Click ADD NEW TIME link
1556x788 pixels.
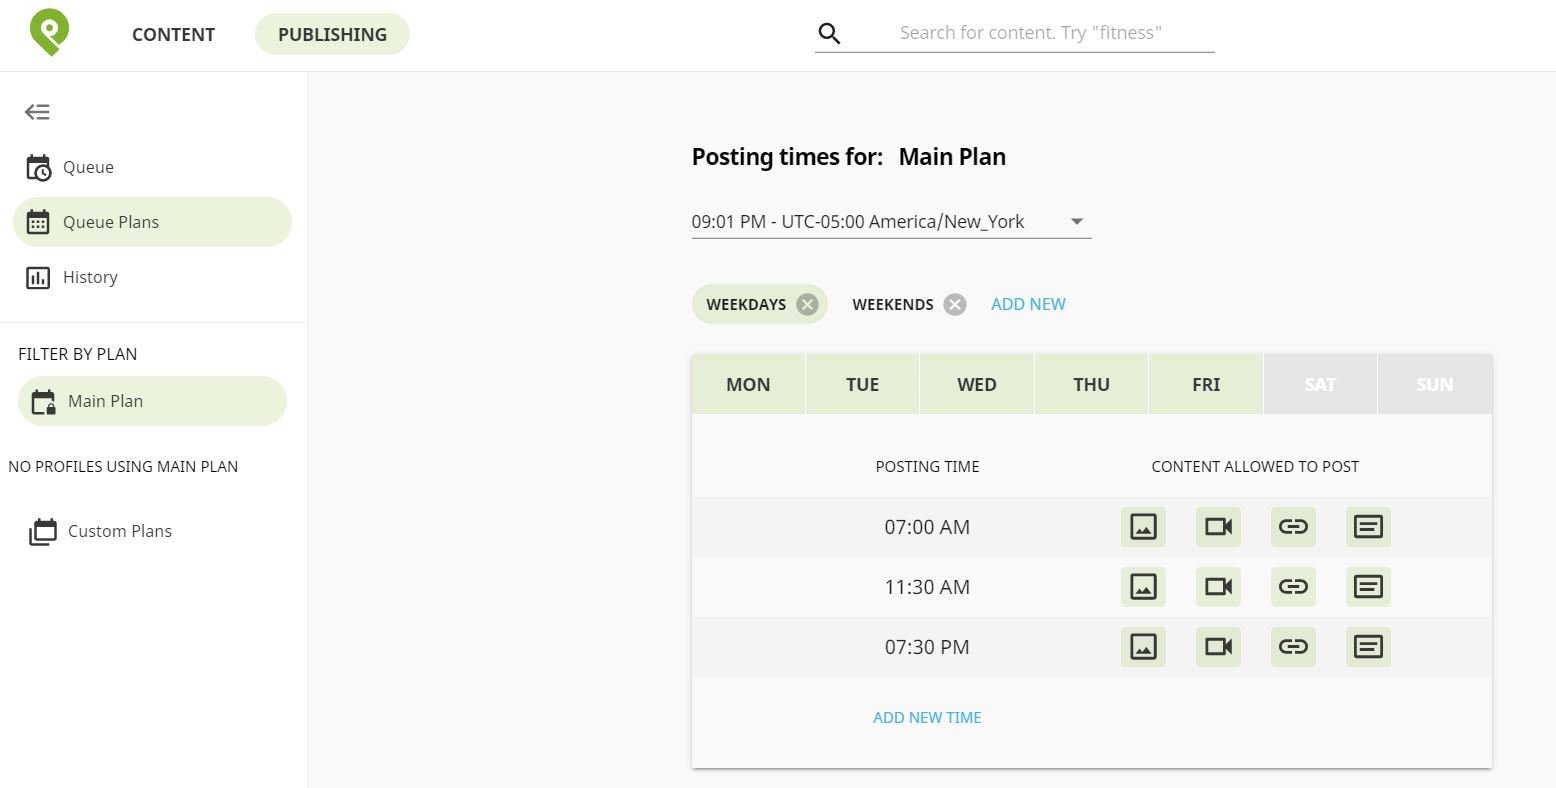927,717
